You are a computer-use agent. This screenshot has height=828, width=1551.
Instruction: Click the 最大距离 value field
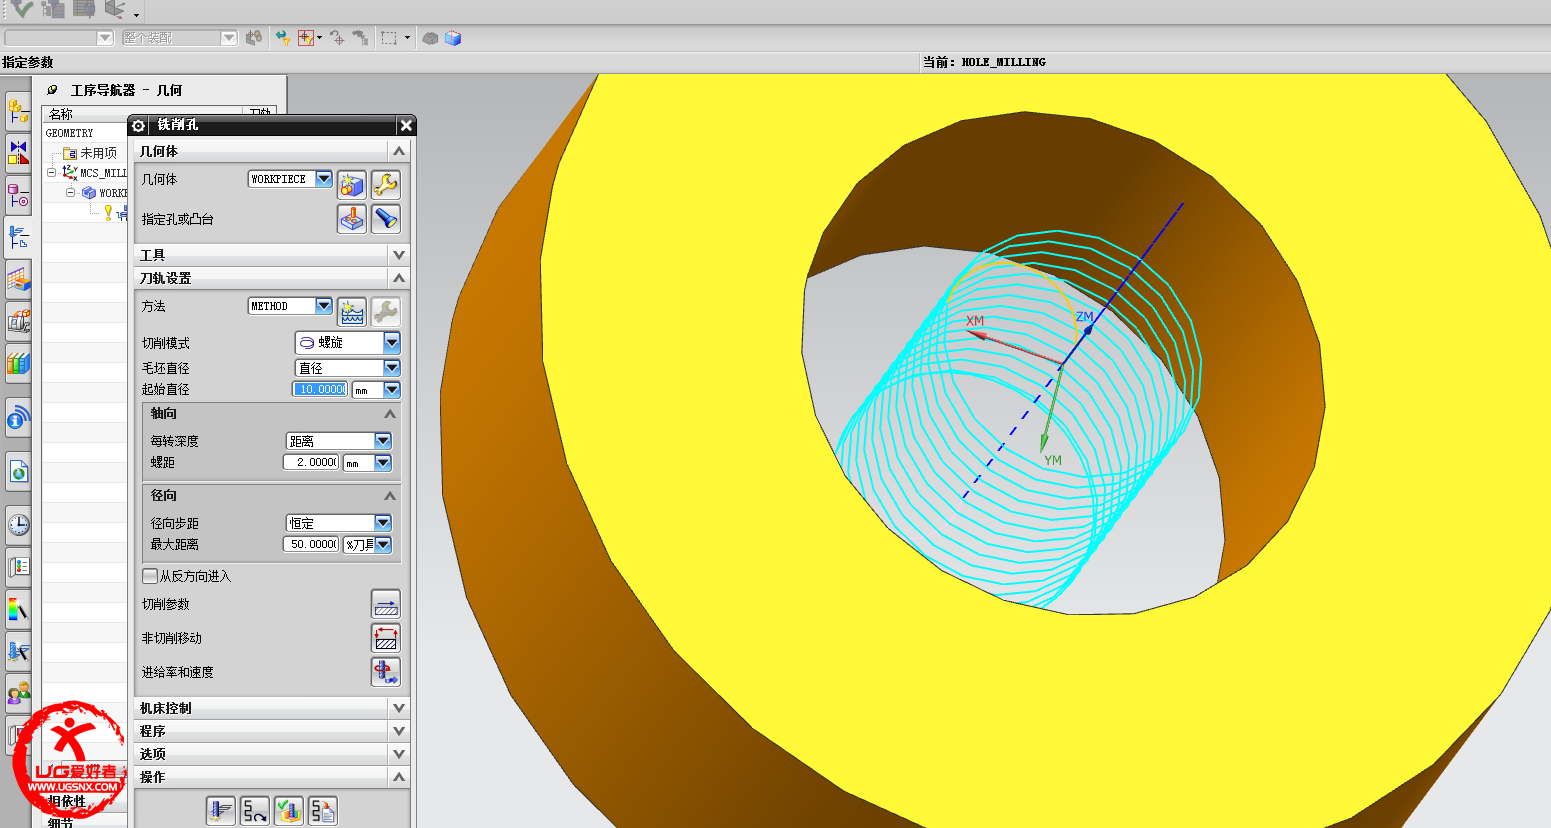click(312, 545)
